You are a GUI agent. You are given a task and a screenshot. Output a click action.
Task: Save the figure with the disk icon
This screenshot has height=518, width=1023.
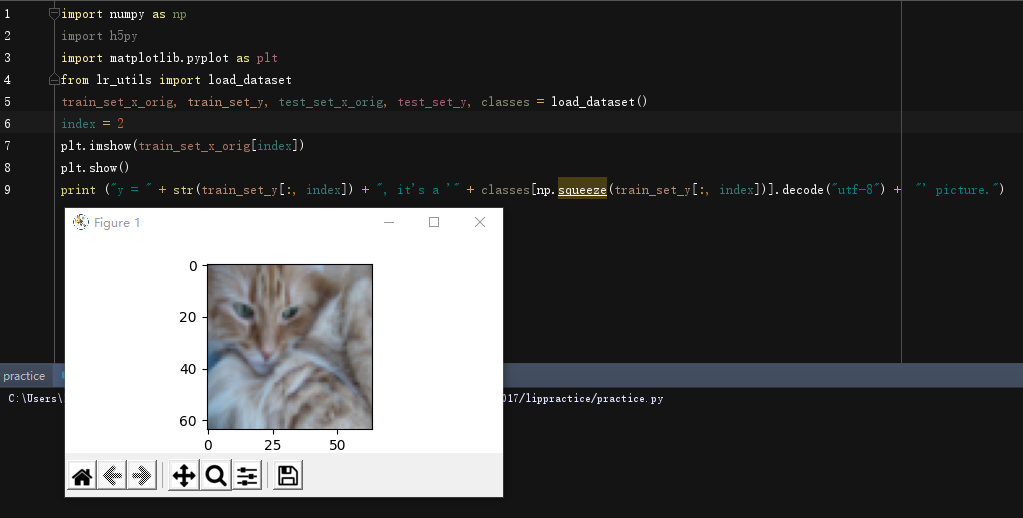[x=288, y=476]
